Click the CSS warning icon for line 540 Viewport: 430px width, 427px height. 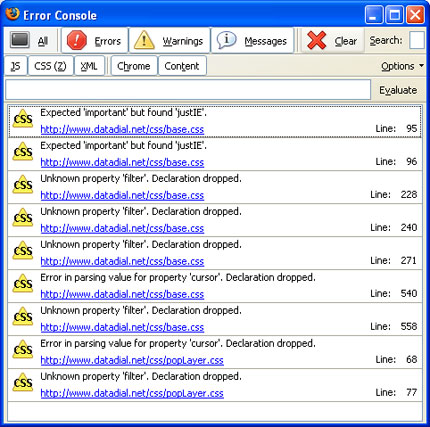tap(23, 284)
